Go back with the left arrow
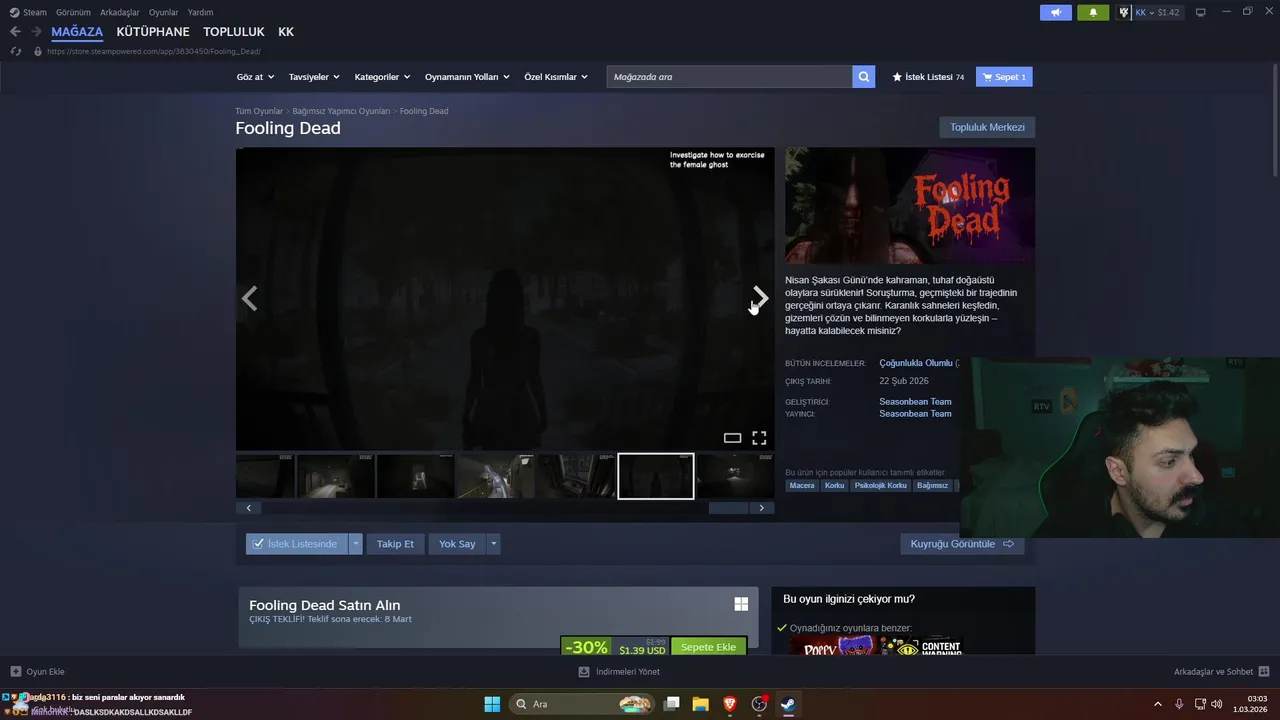 pyautogui.click(x=15, y=32)
